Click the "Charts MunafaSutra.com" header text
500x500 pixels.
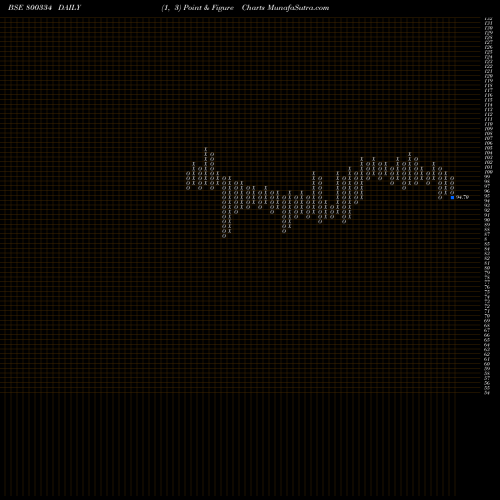pos(285,8)
